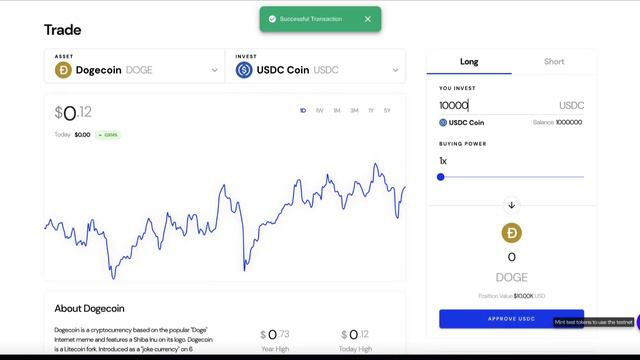Viewport: 640px width, 360px height.
Task: Expand the Invest USDC Coin dropdown chevron
Action: [x=395, y=70]
